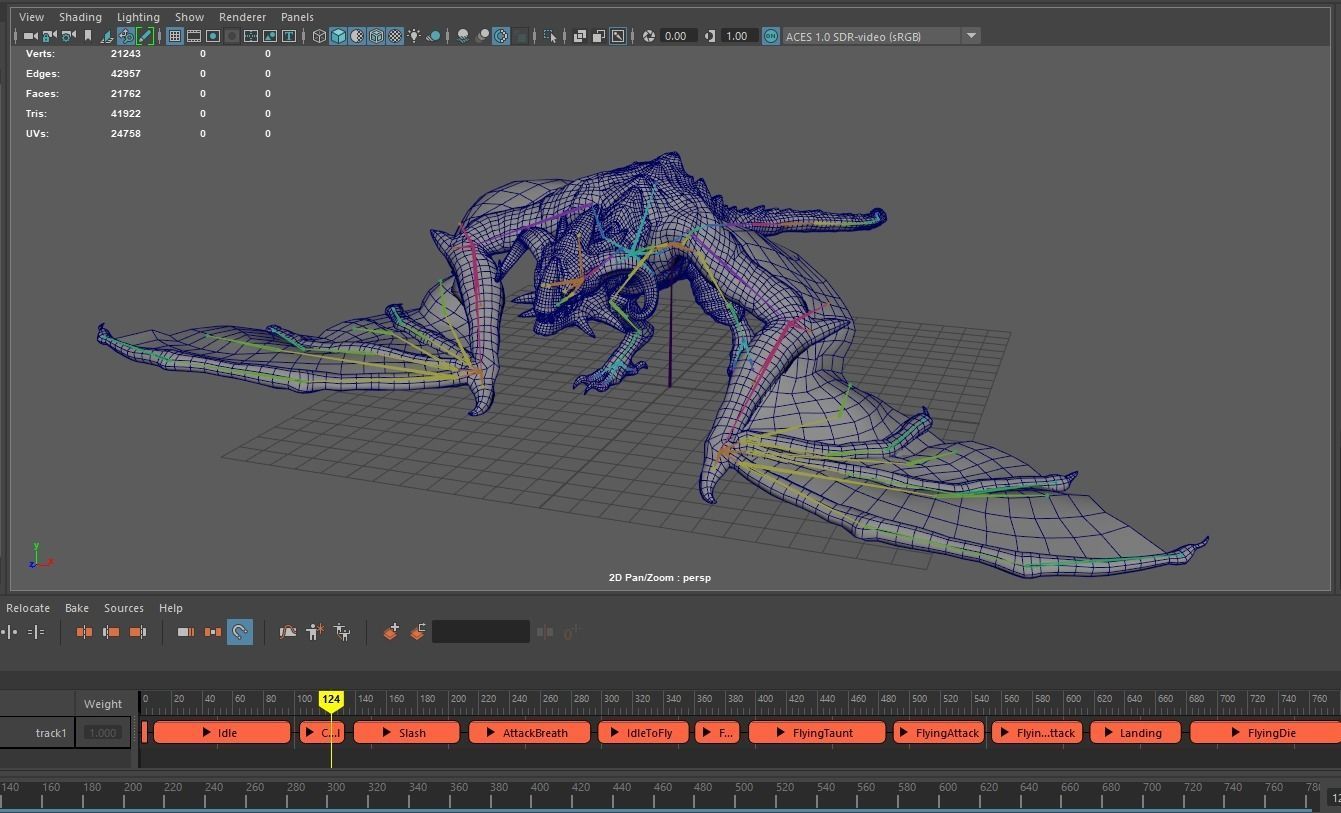Screen dimensions: 1341x813
Task: Click the Gamma value field 1.00
Action: pos(738,36)
